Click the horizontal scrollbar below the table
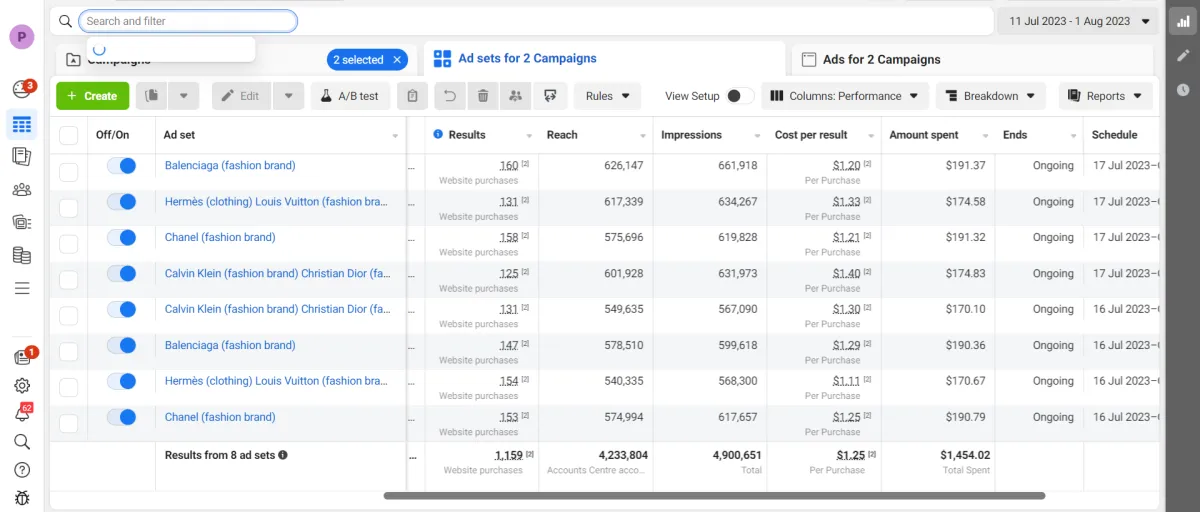The image size is (1200, 512). click(714, 496)
